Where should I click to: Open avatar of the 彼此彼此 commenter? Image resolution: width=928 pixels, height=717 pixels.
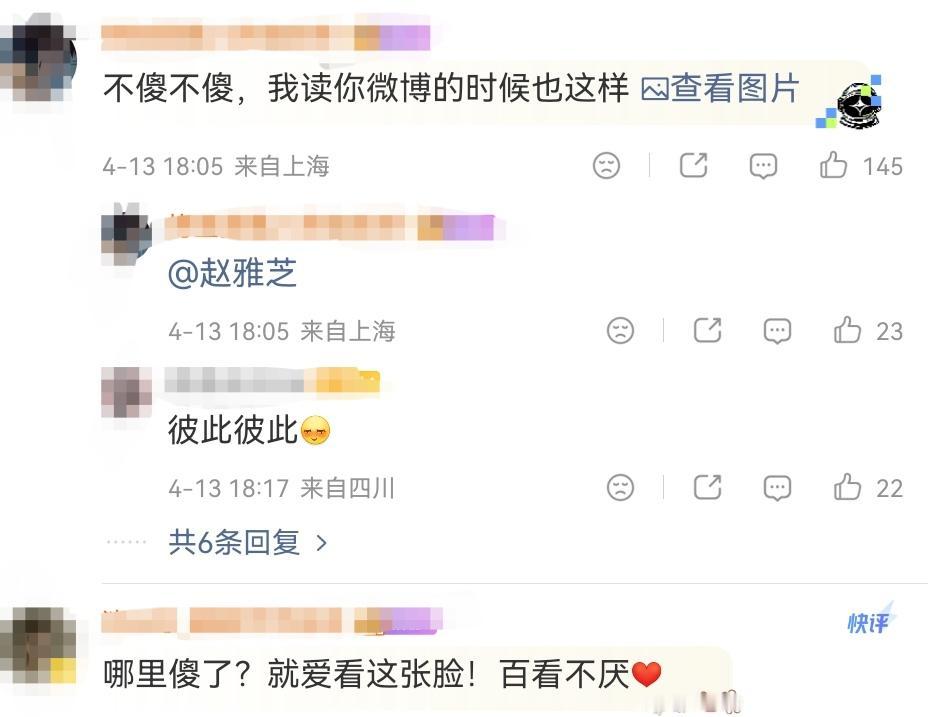click(126, 392)
